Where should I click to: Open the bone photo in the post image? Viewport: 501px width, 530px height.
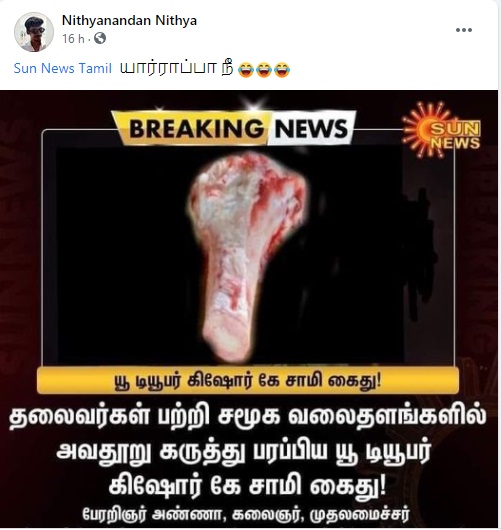point(248,257)
